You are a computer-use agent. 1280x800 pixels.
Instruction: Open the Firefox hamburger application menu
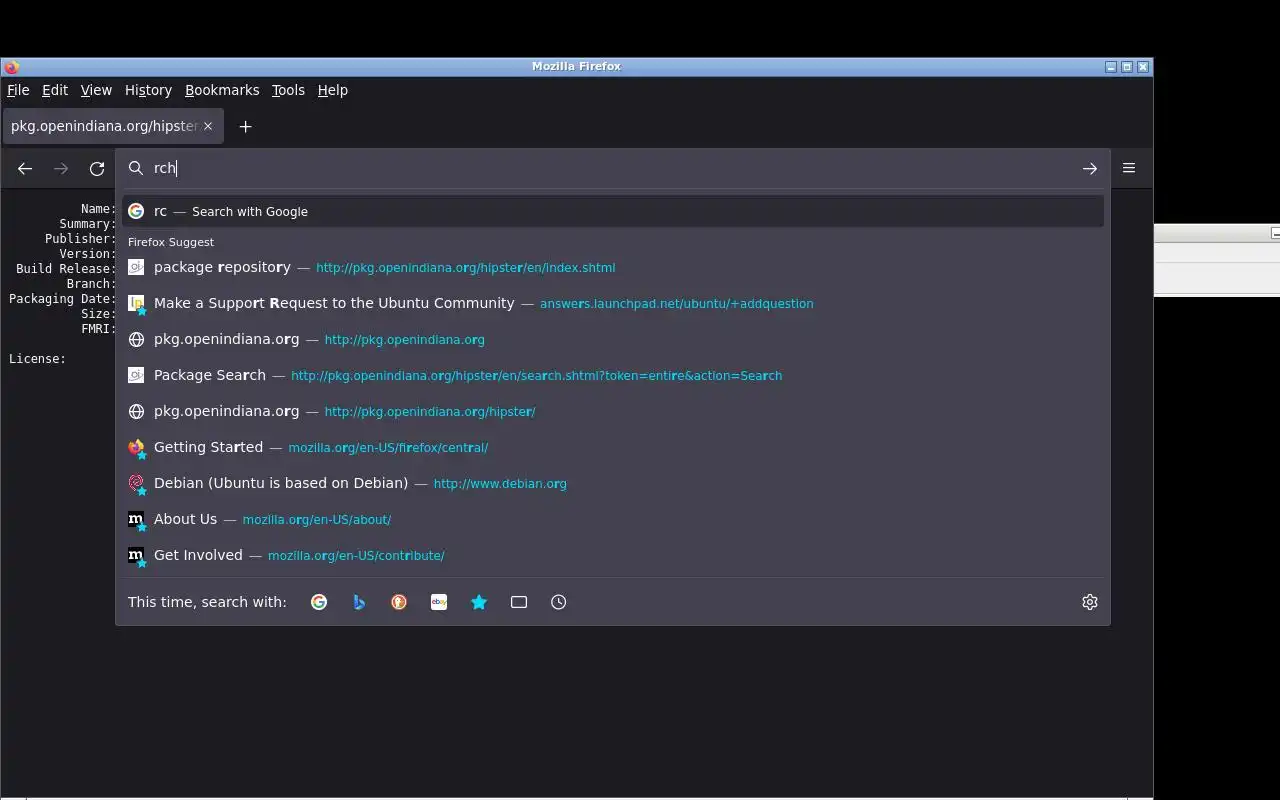click(1129, 168)
